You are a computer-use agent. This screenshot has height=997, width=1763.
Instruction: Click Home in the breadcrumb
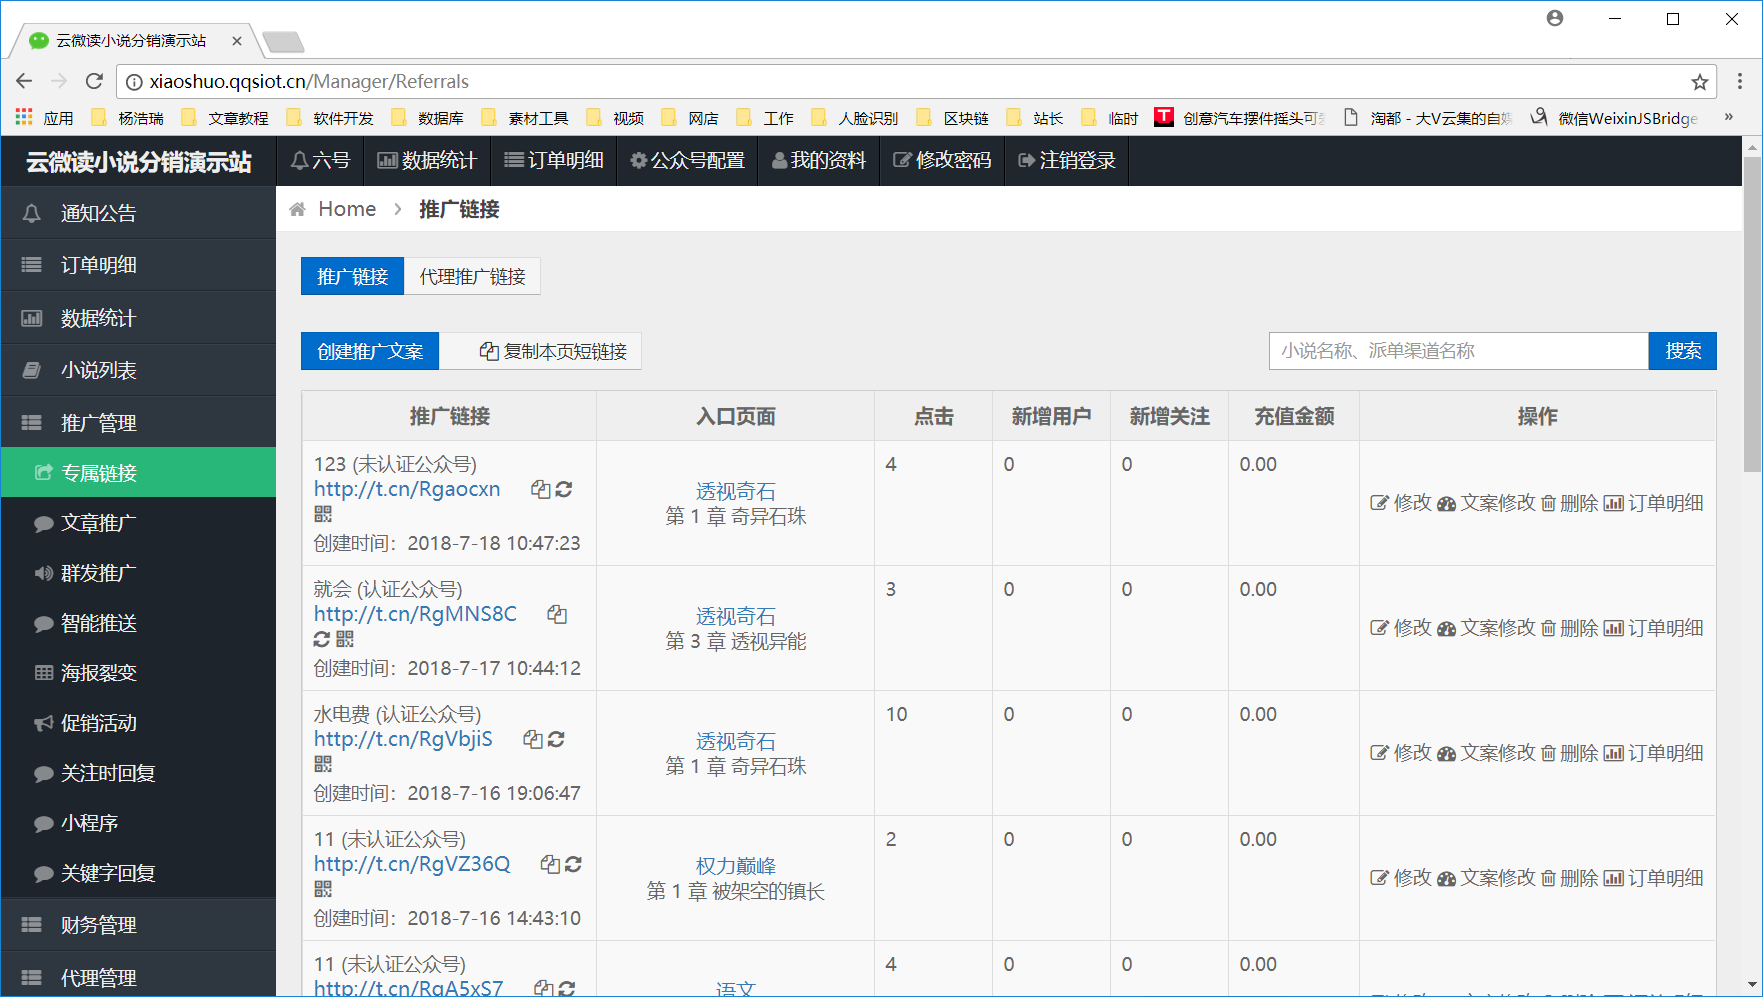point(347,209)
